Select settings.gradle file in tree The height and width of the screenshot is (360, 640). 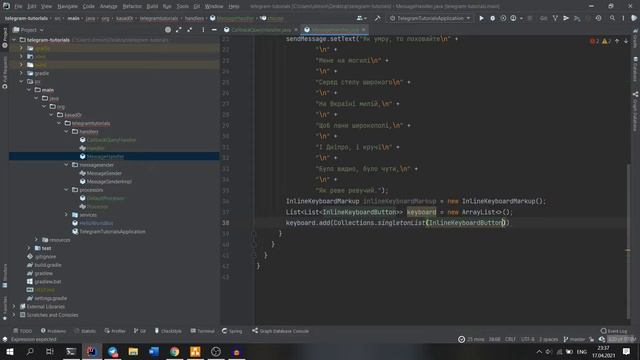pos(50,298)
